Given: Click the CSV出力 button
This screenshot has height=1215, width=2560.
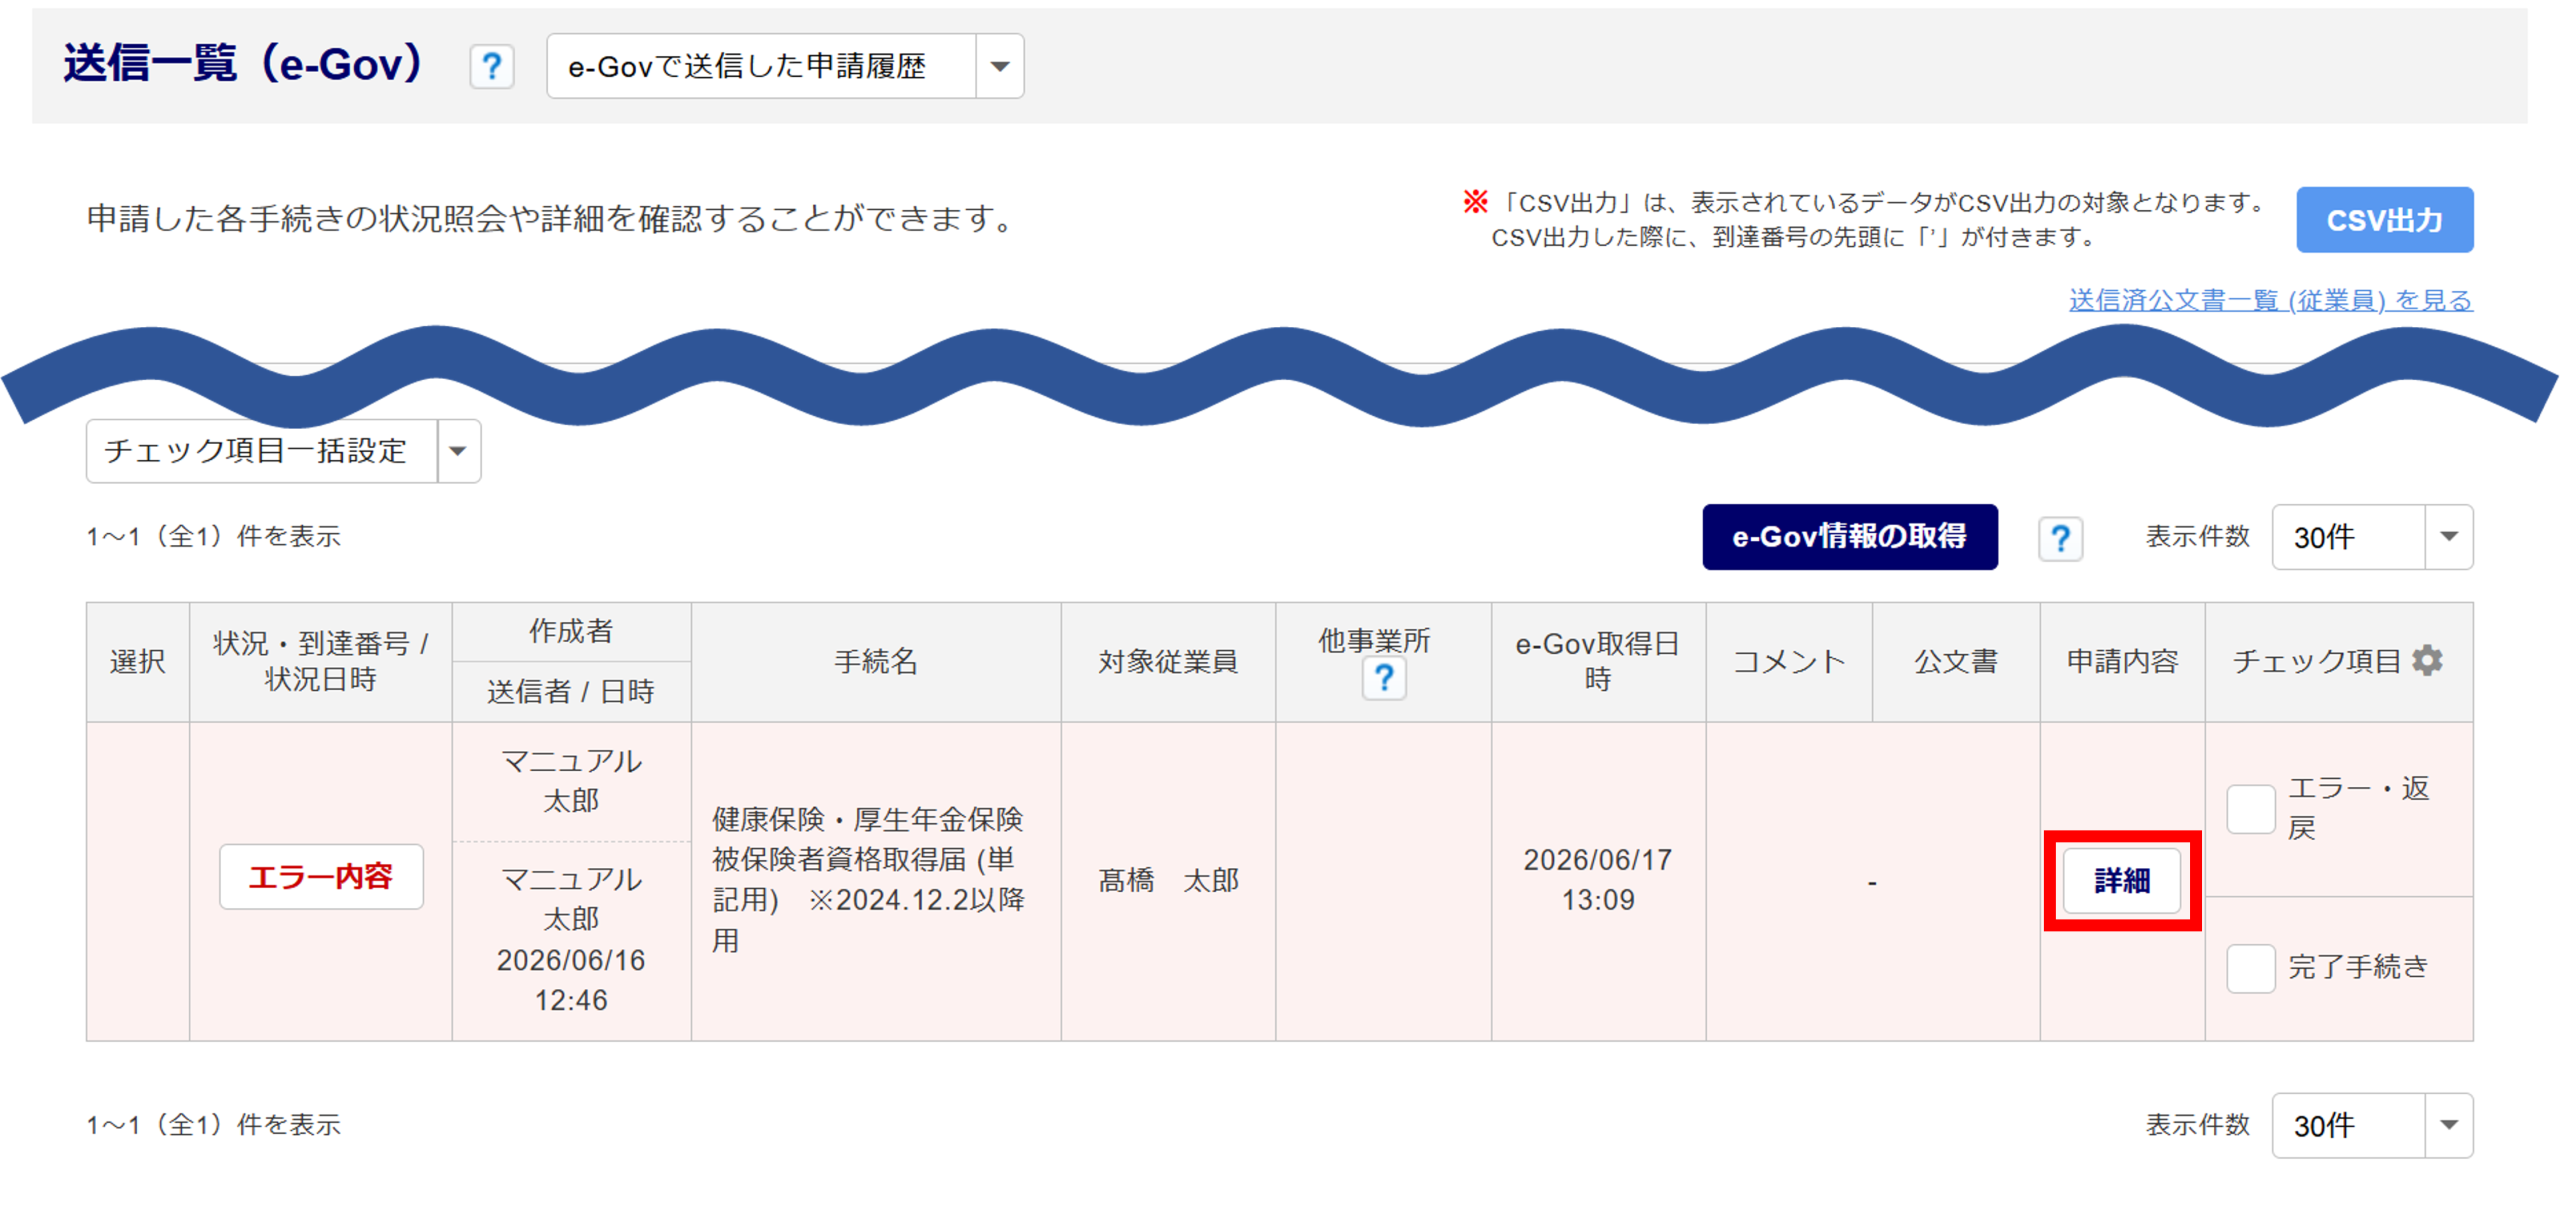Looking at the screenshot, I should point(2383,220).
